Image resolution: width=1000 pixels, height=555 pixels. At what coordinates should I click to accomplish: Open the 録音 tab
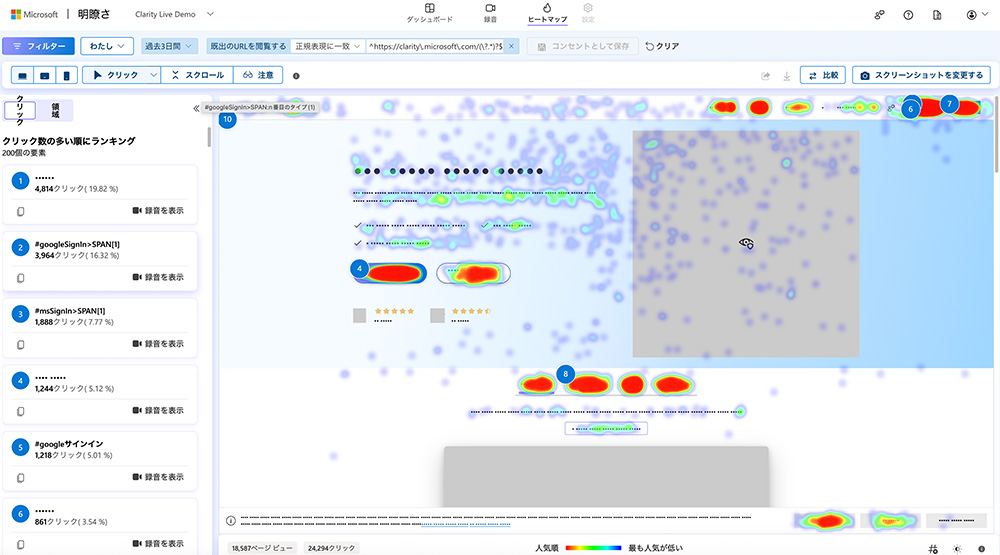coord(490,13)
